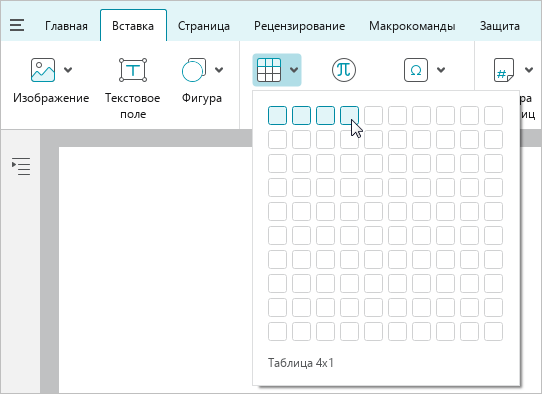
Task: Switch to the Макрокоманды tab
Action: click(x=412, y=26)
